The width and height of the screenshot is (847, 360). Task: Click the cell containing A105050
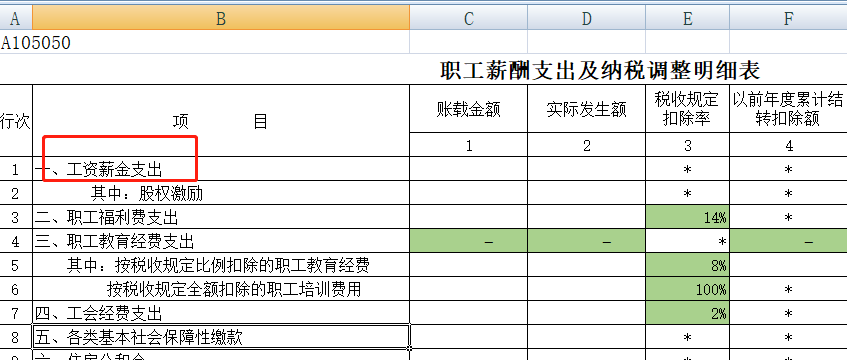point(36,42)
